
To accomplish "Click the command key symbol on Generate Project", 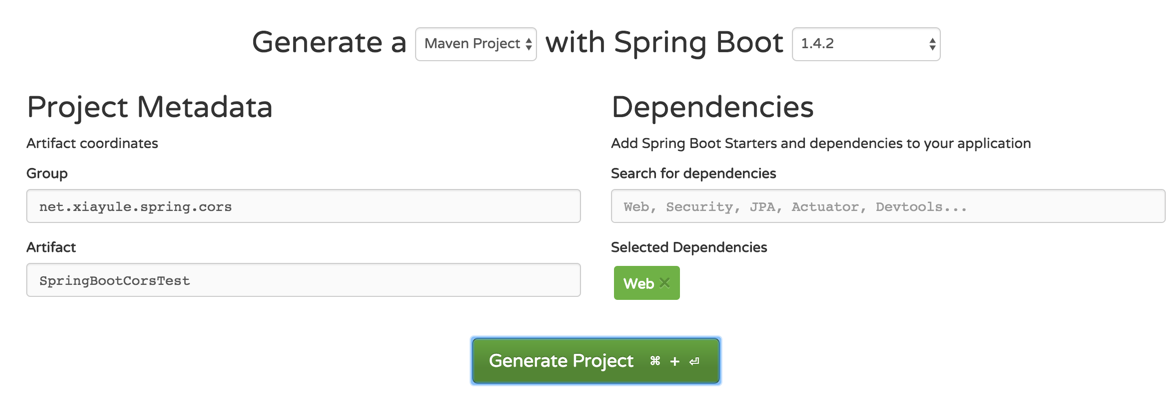I will [655, 361].
